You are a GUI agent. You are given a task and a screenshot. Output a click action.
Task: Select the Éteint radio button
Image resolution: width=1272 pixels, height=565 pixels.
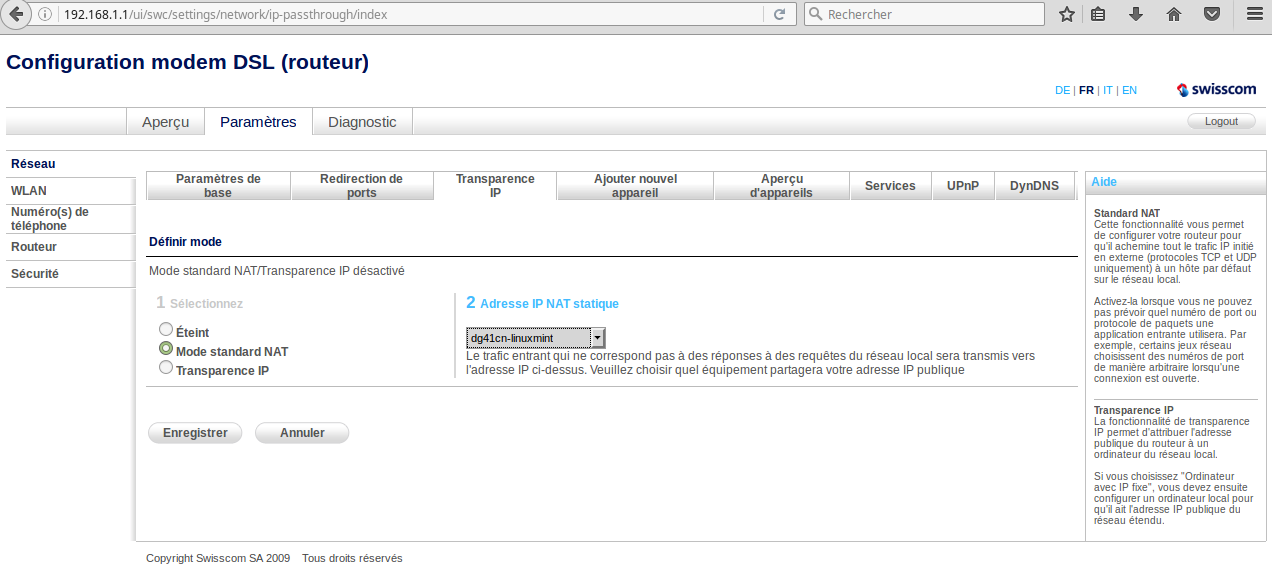[x=166, y=329]
